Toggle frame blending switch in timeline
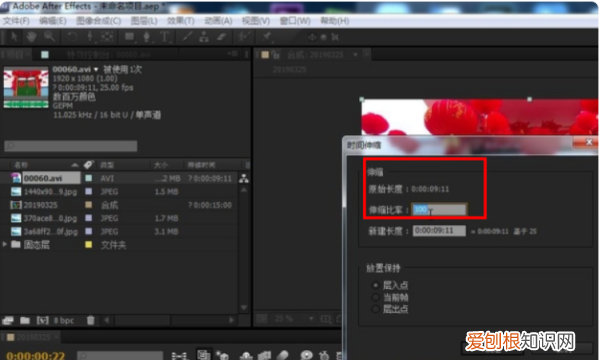The width and height of the screenshot is (600, 360). pyautogui.click(x=264, y=355)
